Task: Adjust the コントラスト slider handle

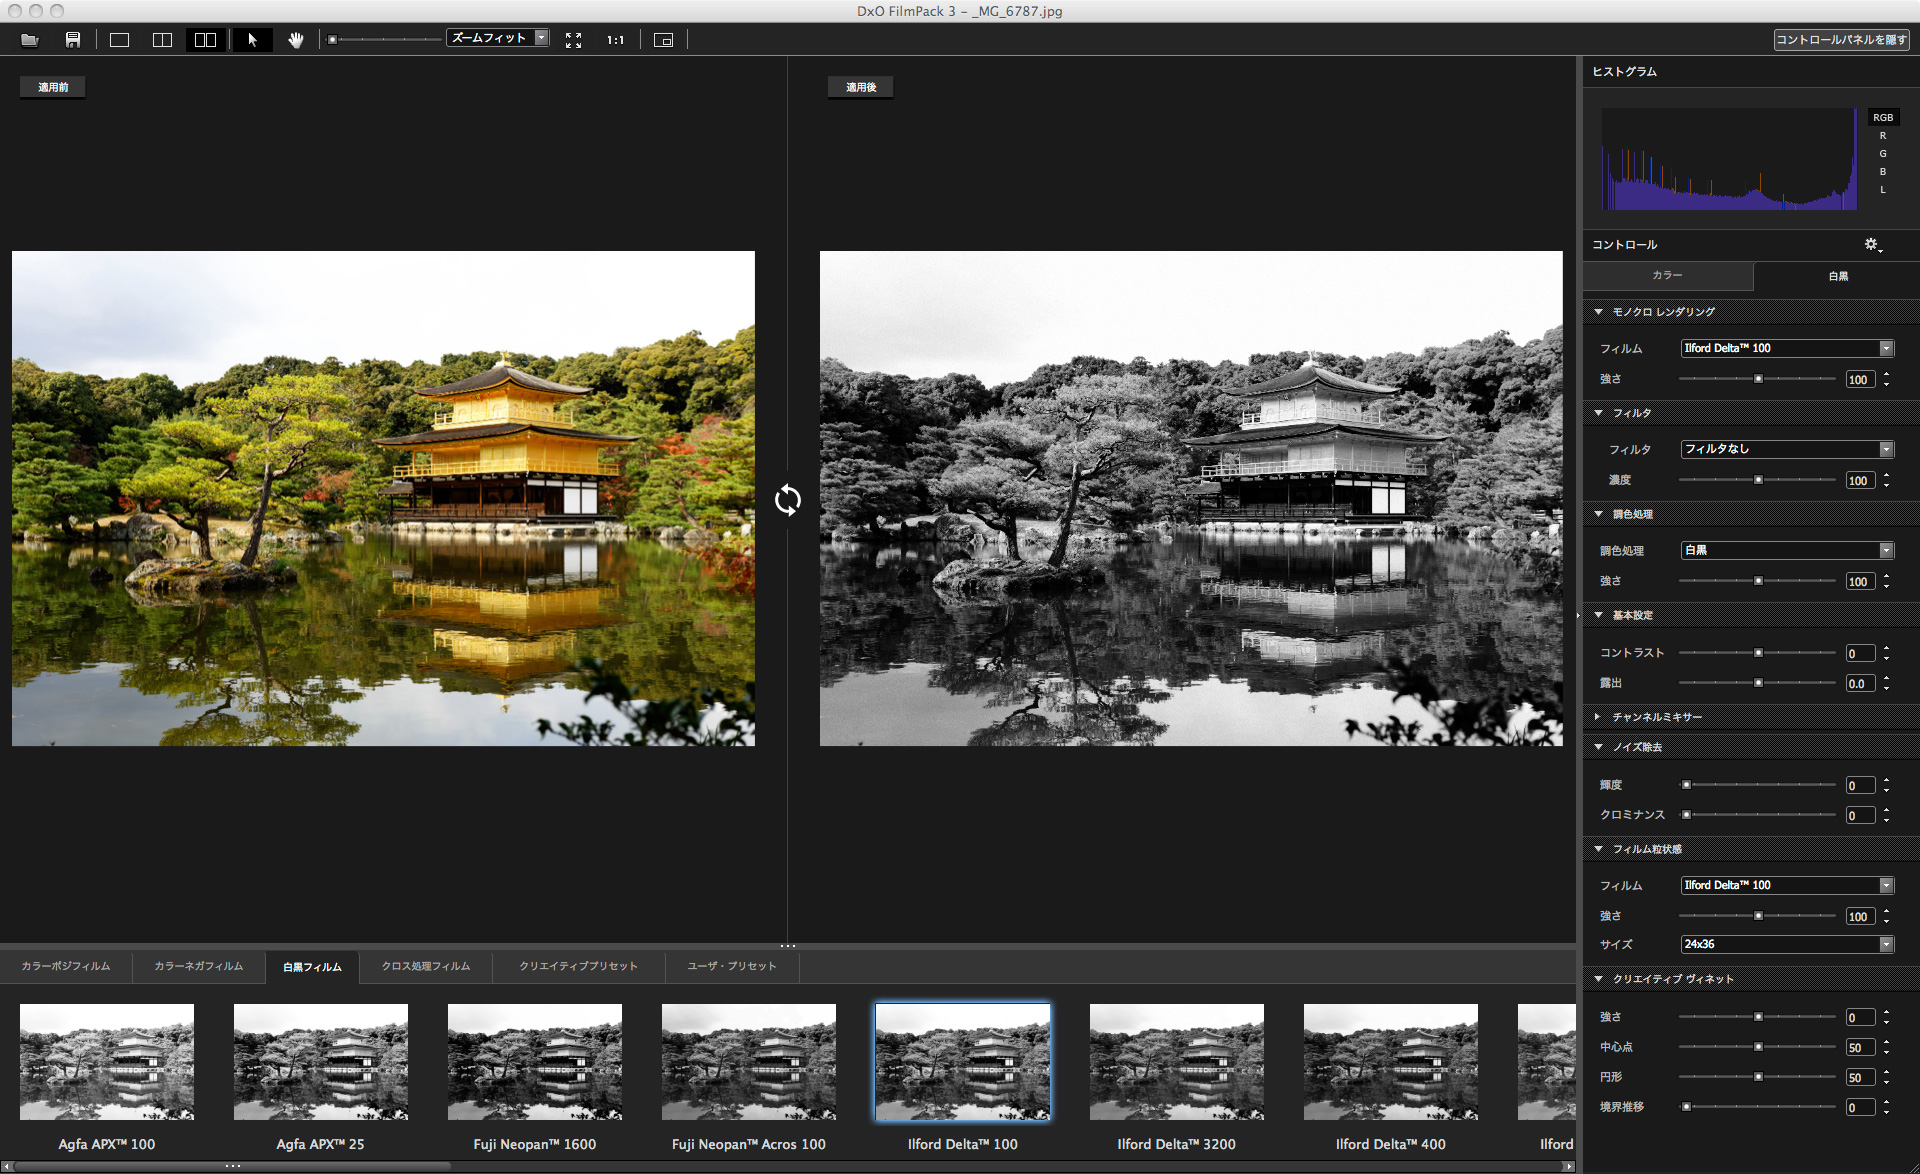Action: [1758, 653]
